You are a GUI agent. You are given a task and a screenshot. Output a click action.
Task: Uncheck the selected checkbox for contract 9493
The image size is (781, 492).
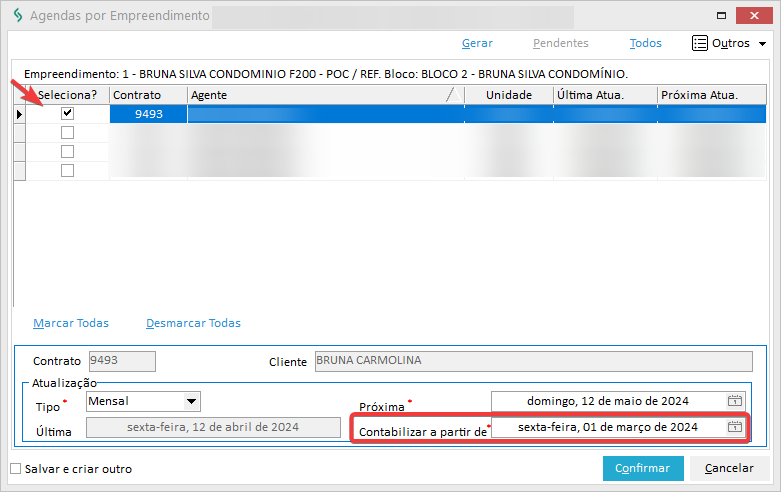67,114
